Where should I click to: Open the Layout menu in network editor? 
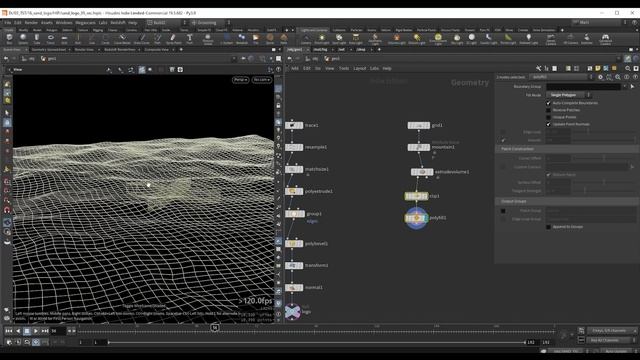tap(360, 69)
